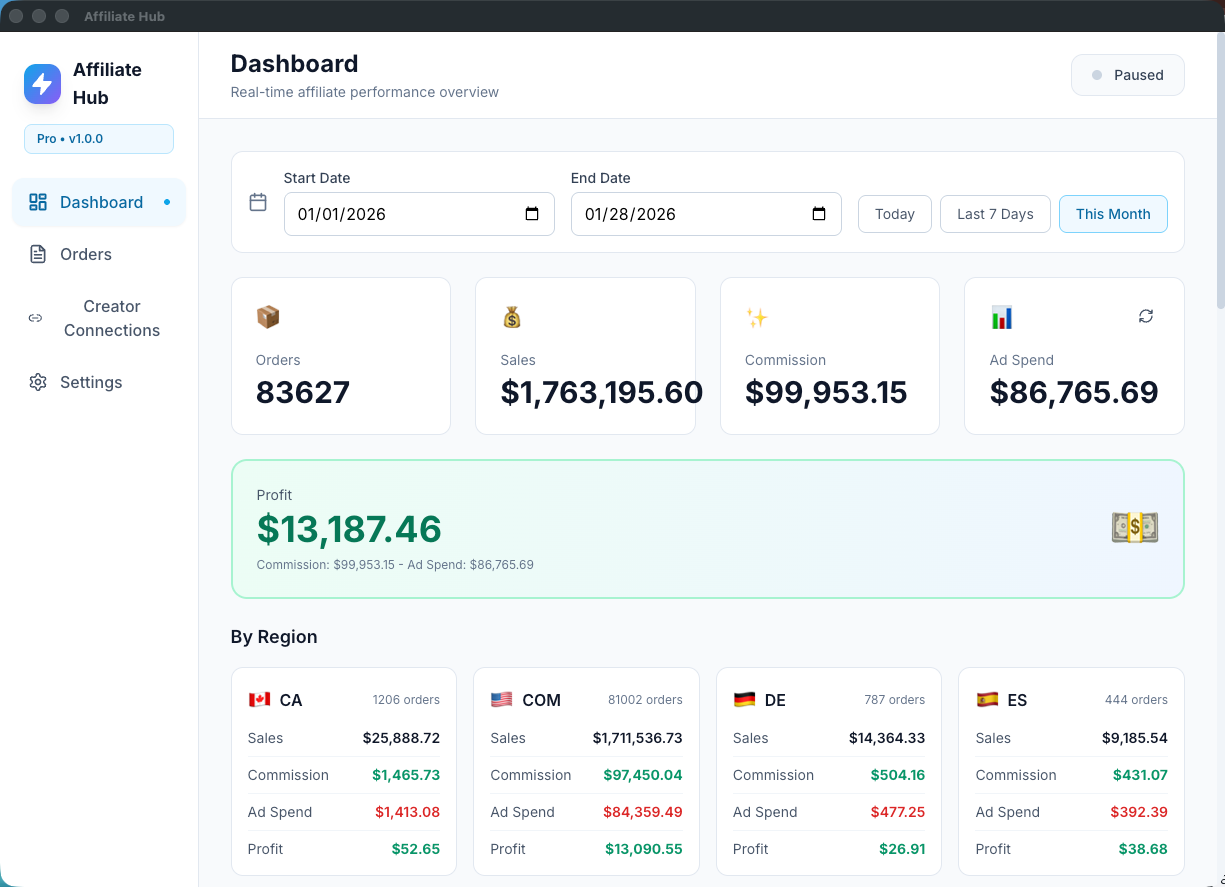Image resolution: width=1225 pixels, height=887 pixels.
Task: Click the money bag icon on Sales card
Action: click(512, 317)
